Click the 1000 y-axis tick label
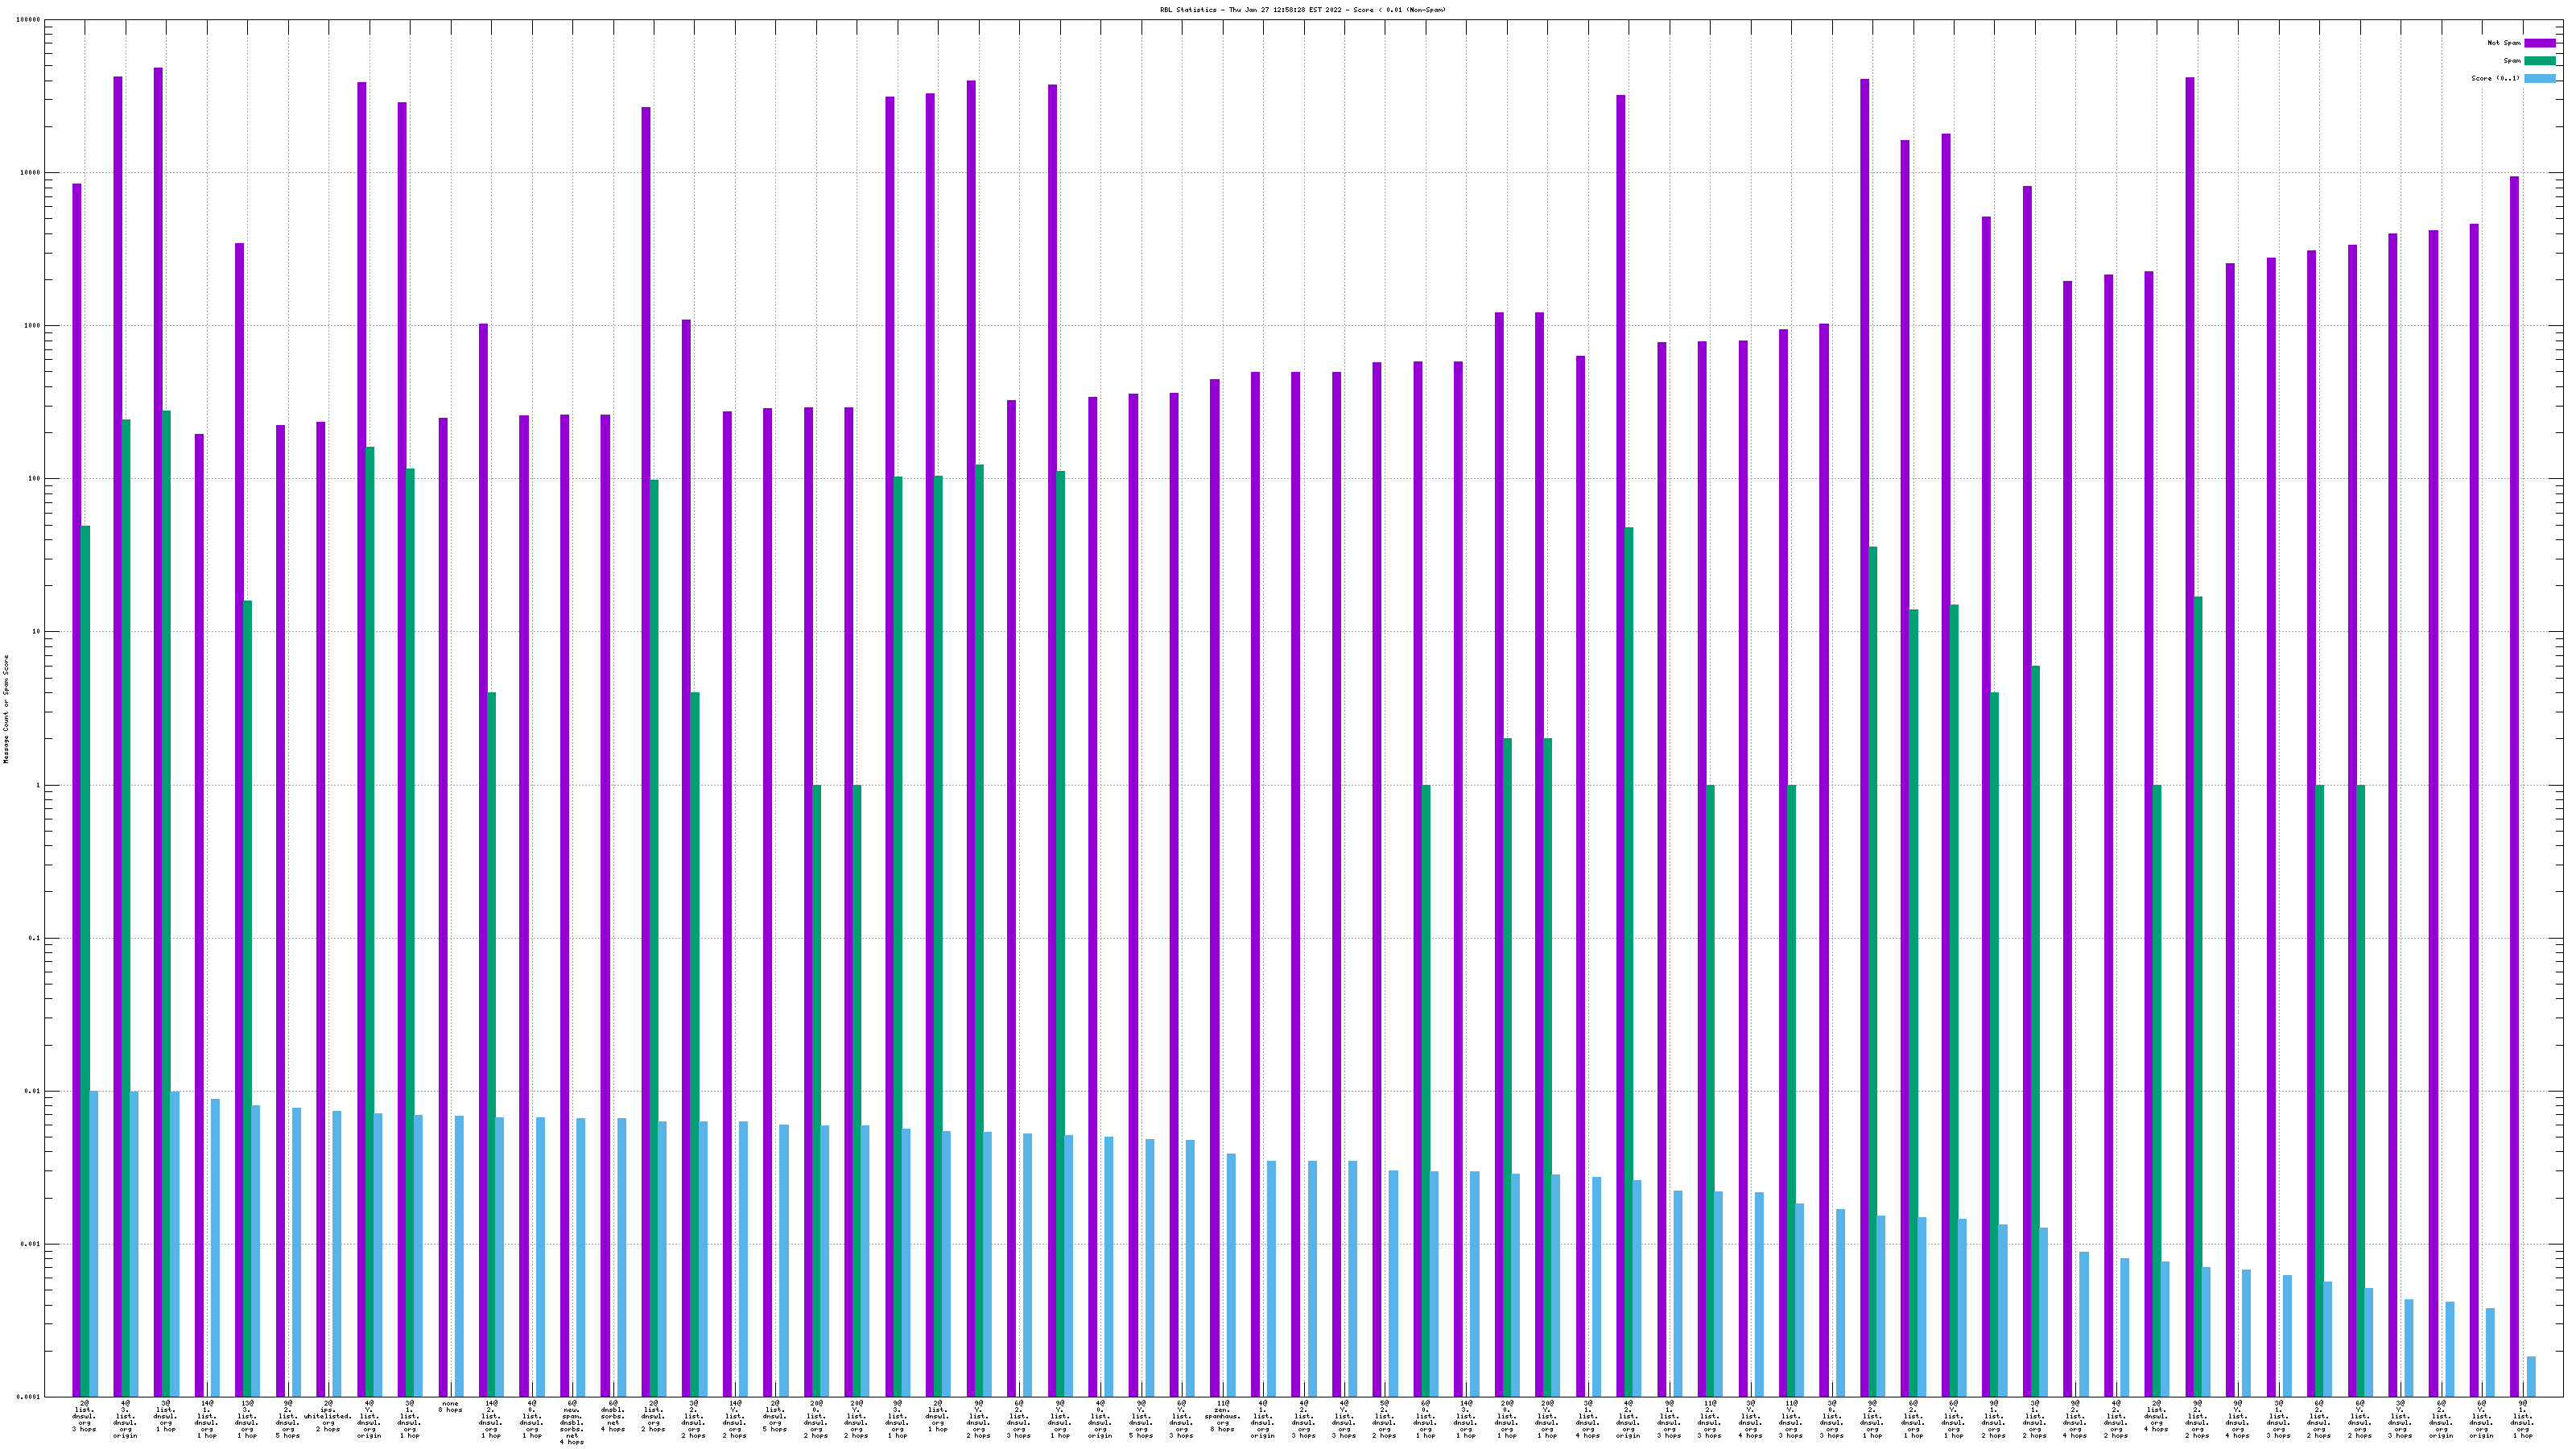Screen dimensions: 2576x1449 point(32,326)
